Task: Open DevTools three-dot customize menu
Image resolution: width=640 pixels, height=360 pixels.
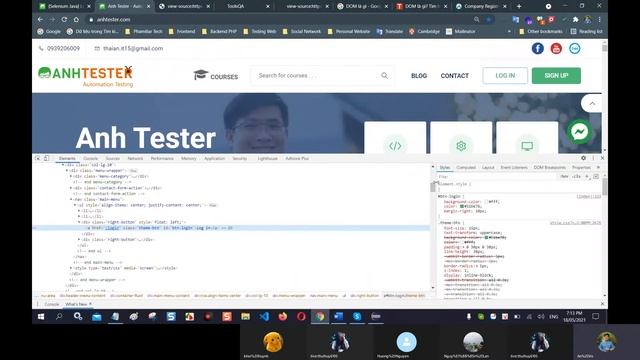Action: tap(593, 158)
